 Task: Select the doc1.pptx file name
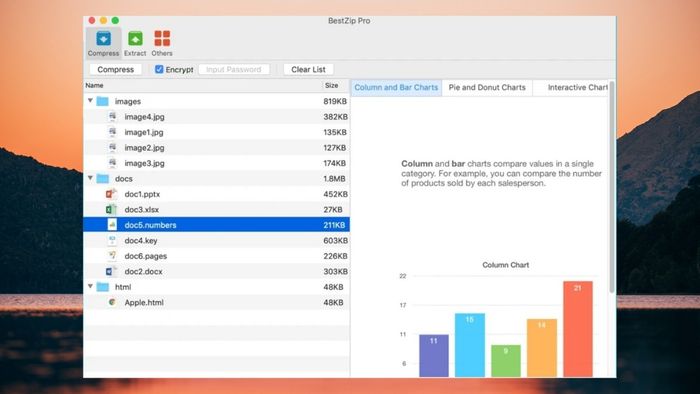click(x=142, y=194)
